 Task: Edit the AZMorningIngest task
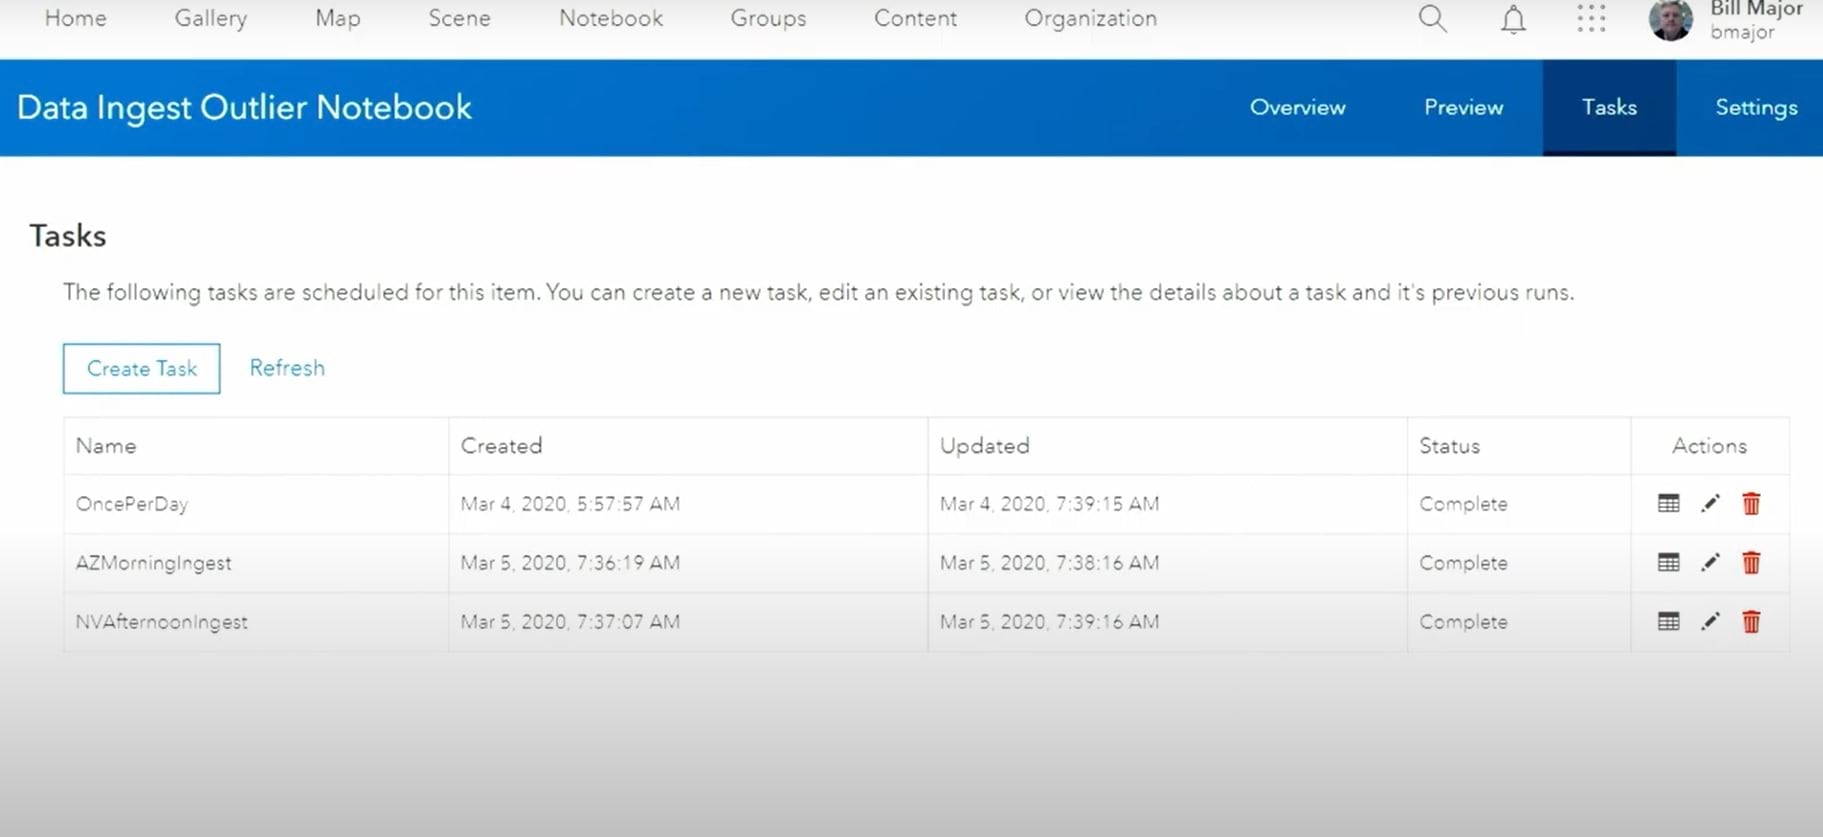(x=1710, y=563)
